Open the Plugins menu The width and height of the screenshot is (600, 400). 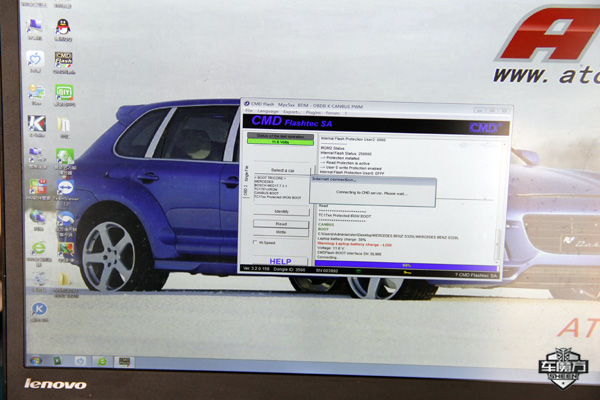(x=313, y=113)
